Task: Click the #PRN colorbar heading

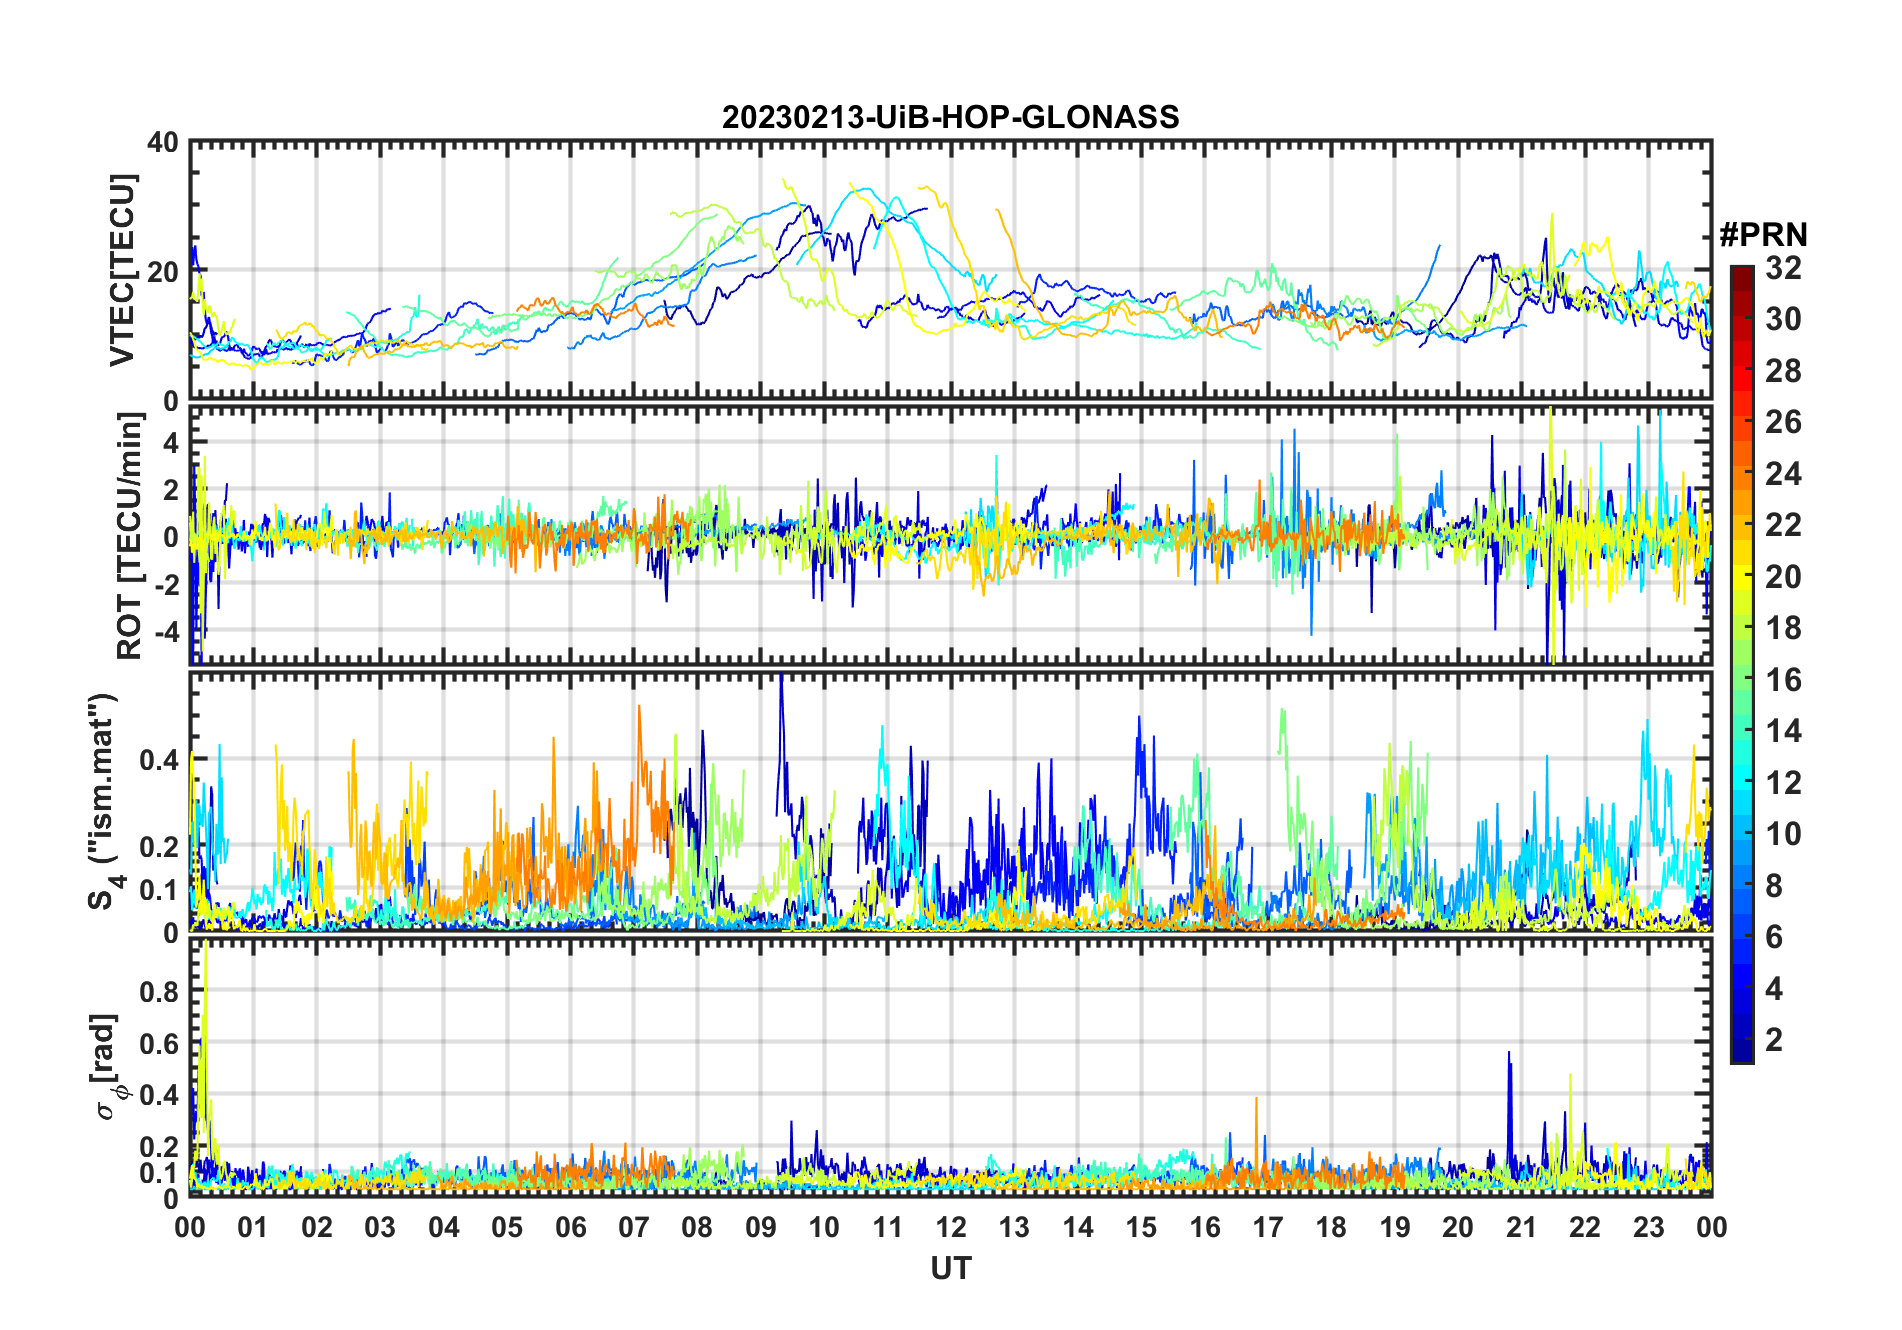Action: point(1763,235)
